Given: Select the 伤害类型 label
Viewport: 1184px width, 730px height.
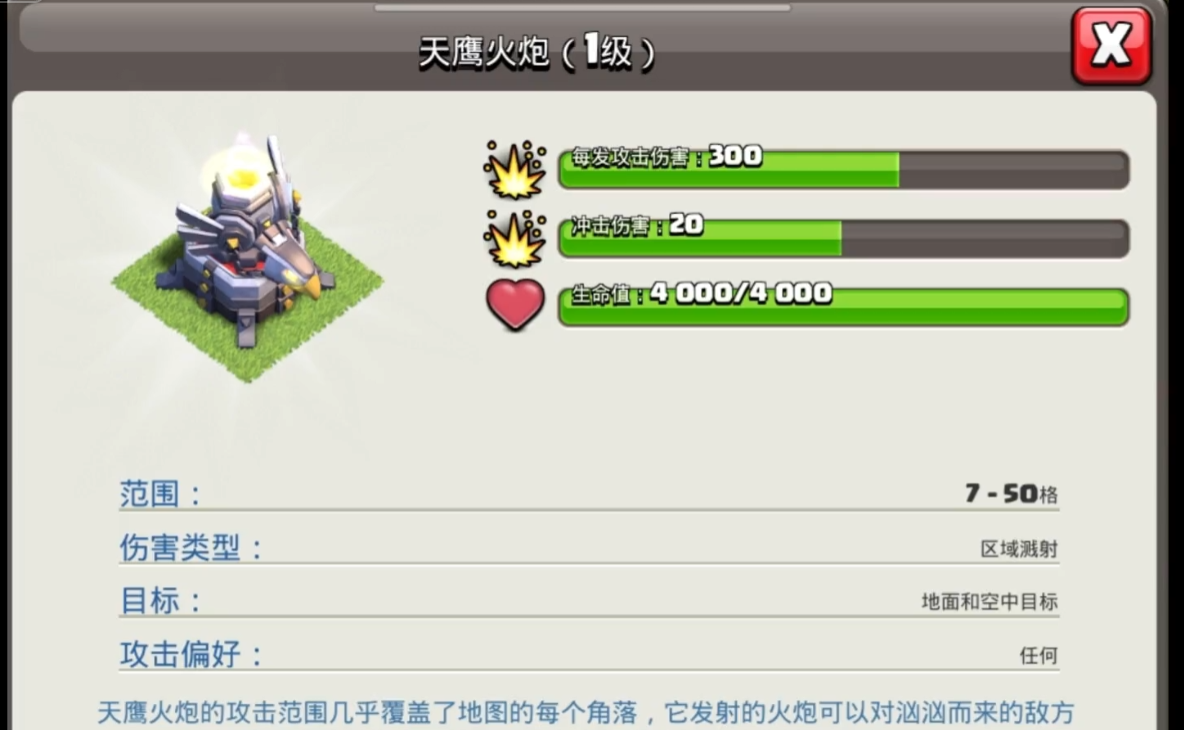Looking at the screenshot, I should click(191, 547).
